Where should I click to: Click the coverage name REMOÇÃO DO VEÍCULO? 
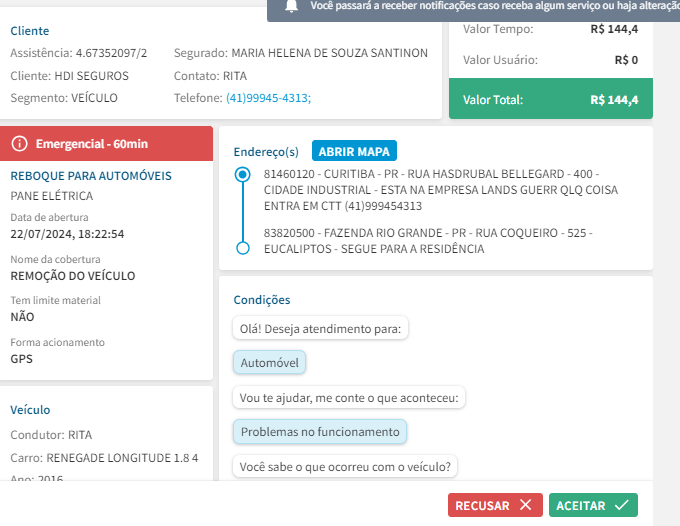point(73,276)
